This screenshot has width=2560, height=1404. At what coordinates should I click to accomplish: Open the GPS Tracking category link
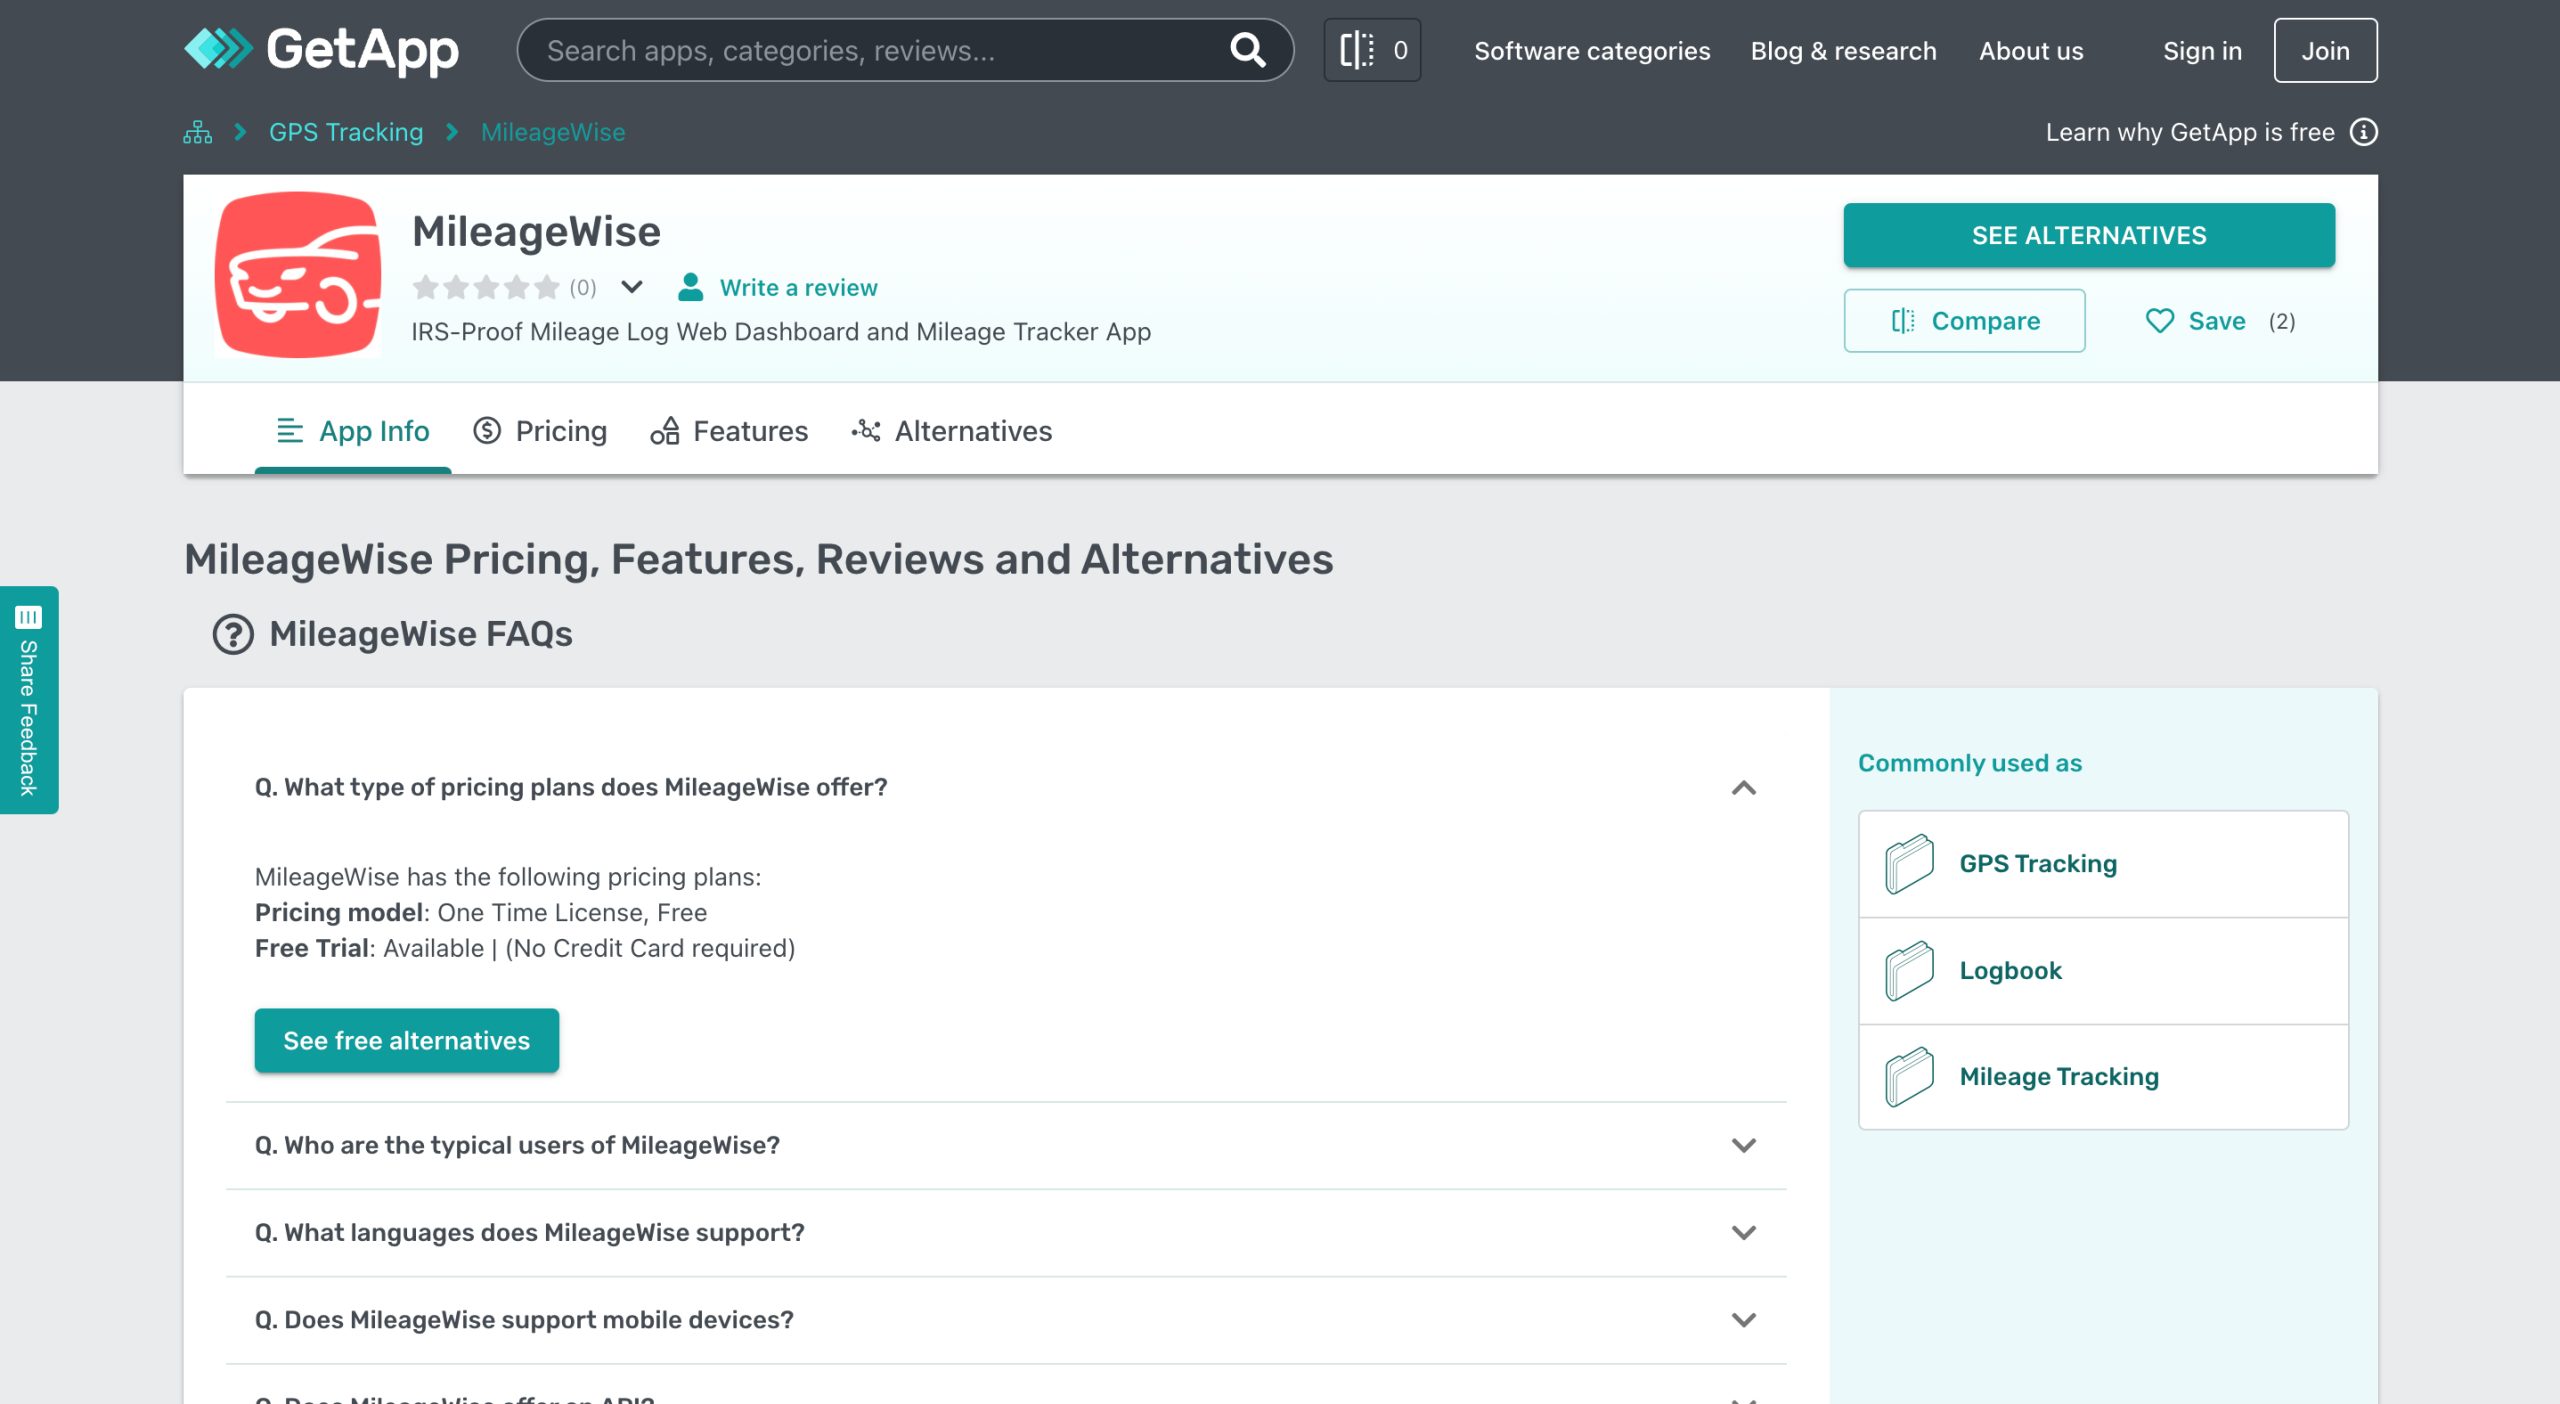(2038, 863)
